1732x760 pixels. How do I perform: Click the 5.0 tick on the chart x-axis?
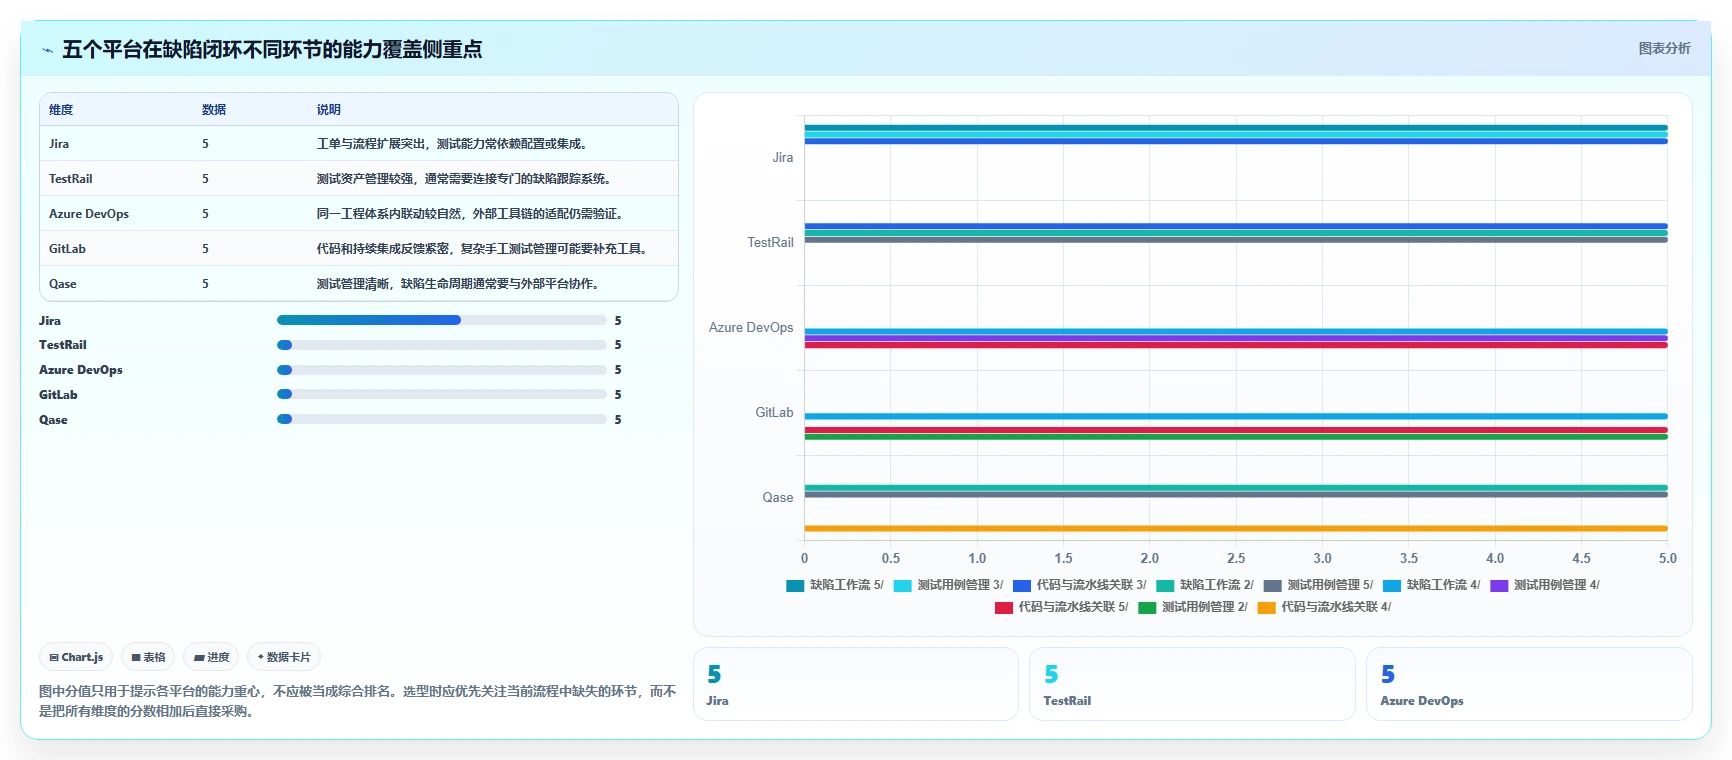pyautogui.click(x=1668, y=559)
